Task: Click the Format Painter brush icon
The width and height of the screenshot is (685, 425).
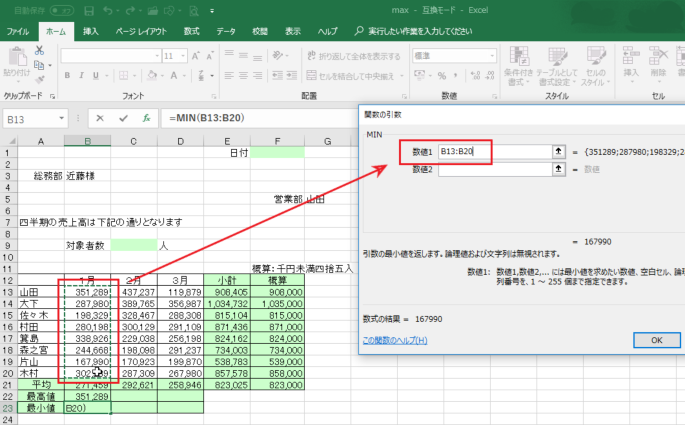Action: coord(39,79)
